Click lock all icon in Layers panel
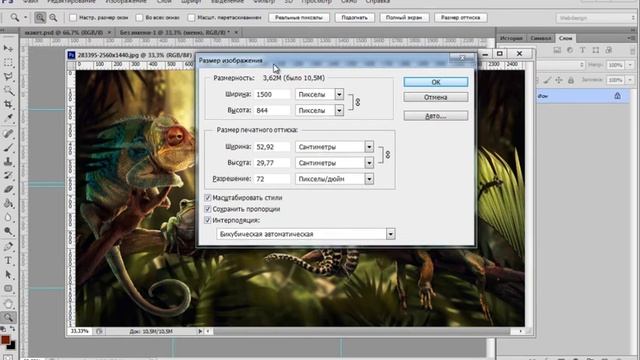Image resolution: width=640 pixels, height=360 pixels. tap(571, 80)
